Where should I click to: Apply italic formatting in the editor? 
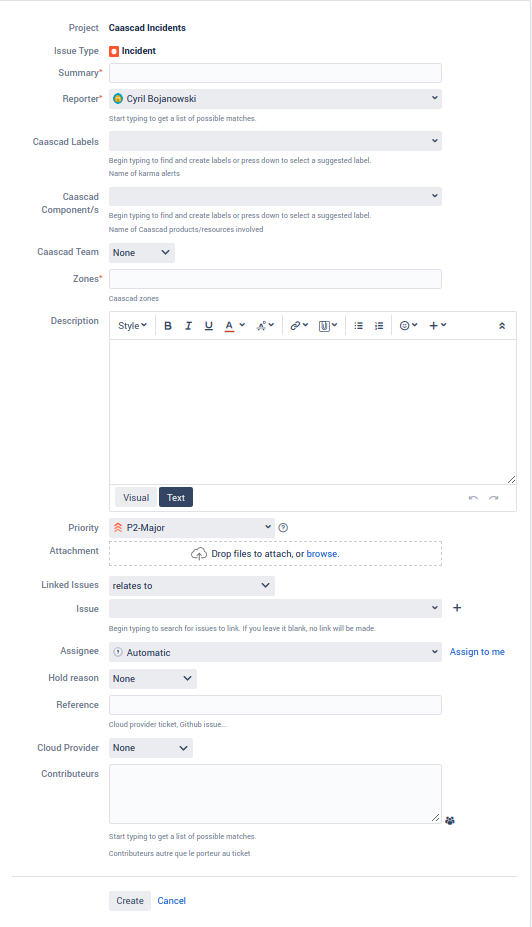pos(188,326)
